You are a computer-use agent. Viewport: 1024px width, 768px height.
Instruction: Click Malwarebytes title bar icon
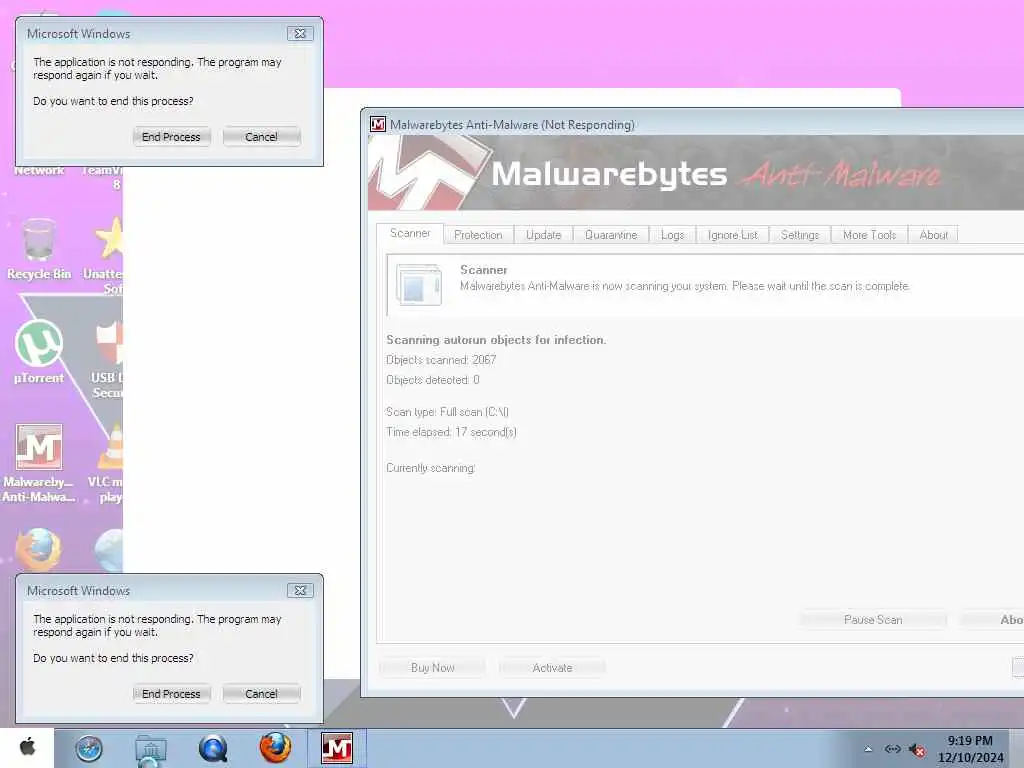click(378, 124)
